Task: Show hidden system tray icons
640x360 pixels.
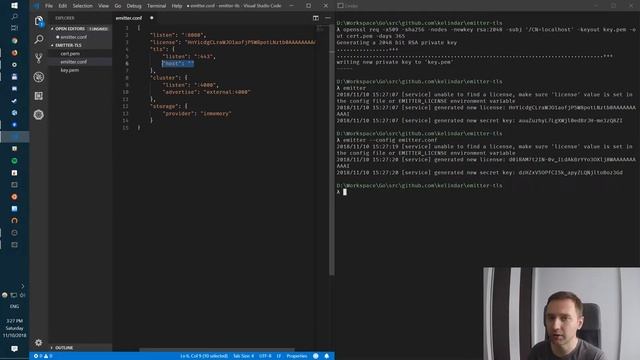Action: (x=23, y=286)
